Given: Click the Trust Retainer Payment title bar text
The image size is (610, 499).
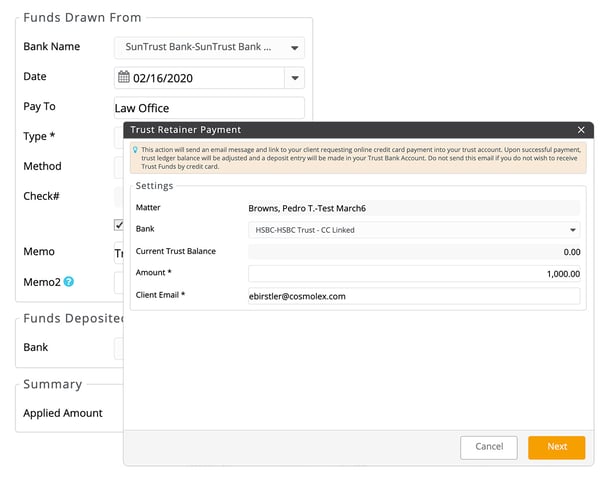Looking at the screenshot, I should click(186, 130).
